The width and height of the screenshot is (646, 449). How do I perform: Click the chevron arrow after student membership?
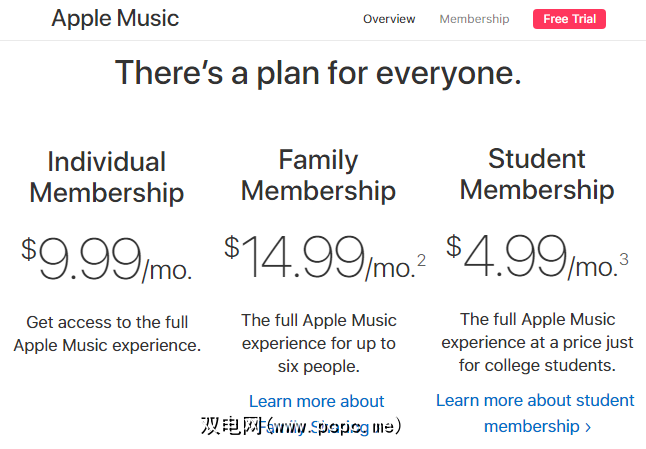587,427
